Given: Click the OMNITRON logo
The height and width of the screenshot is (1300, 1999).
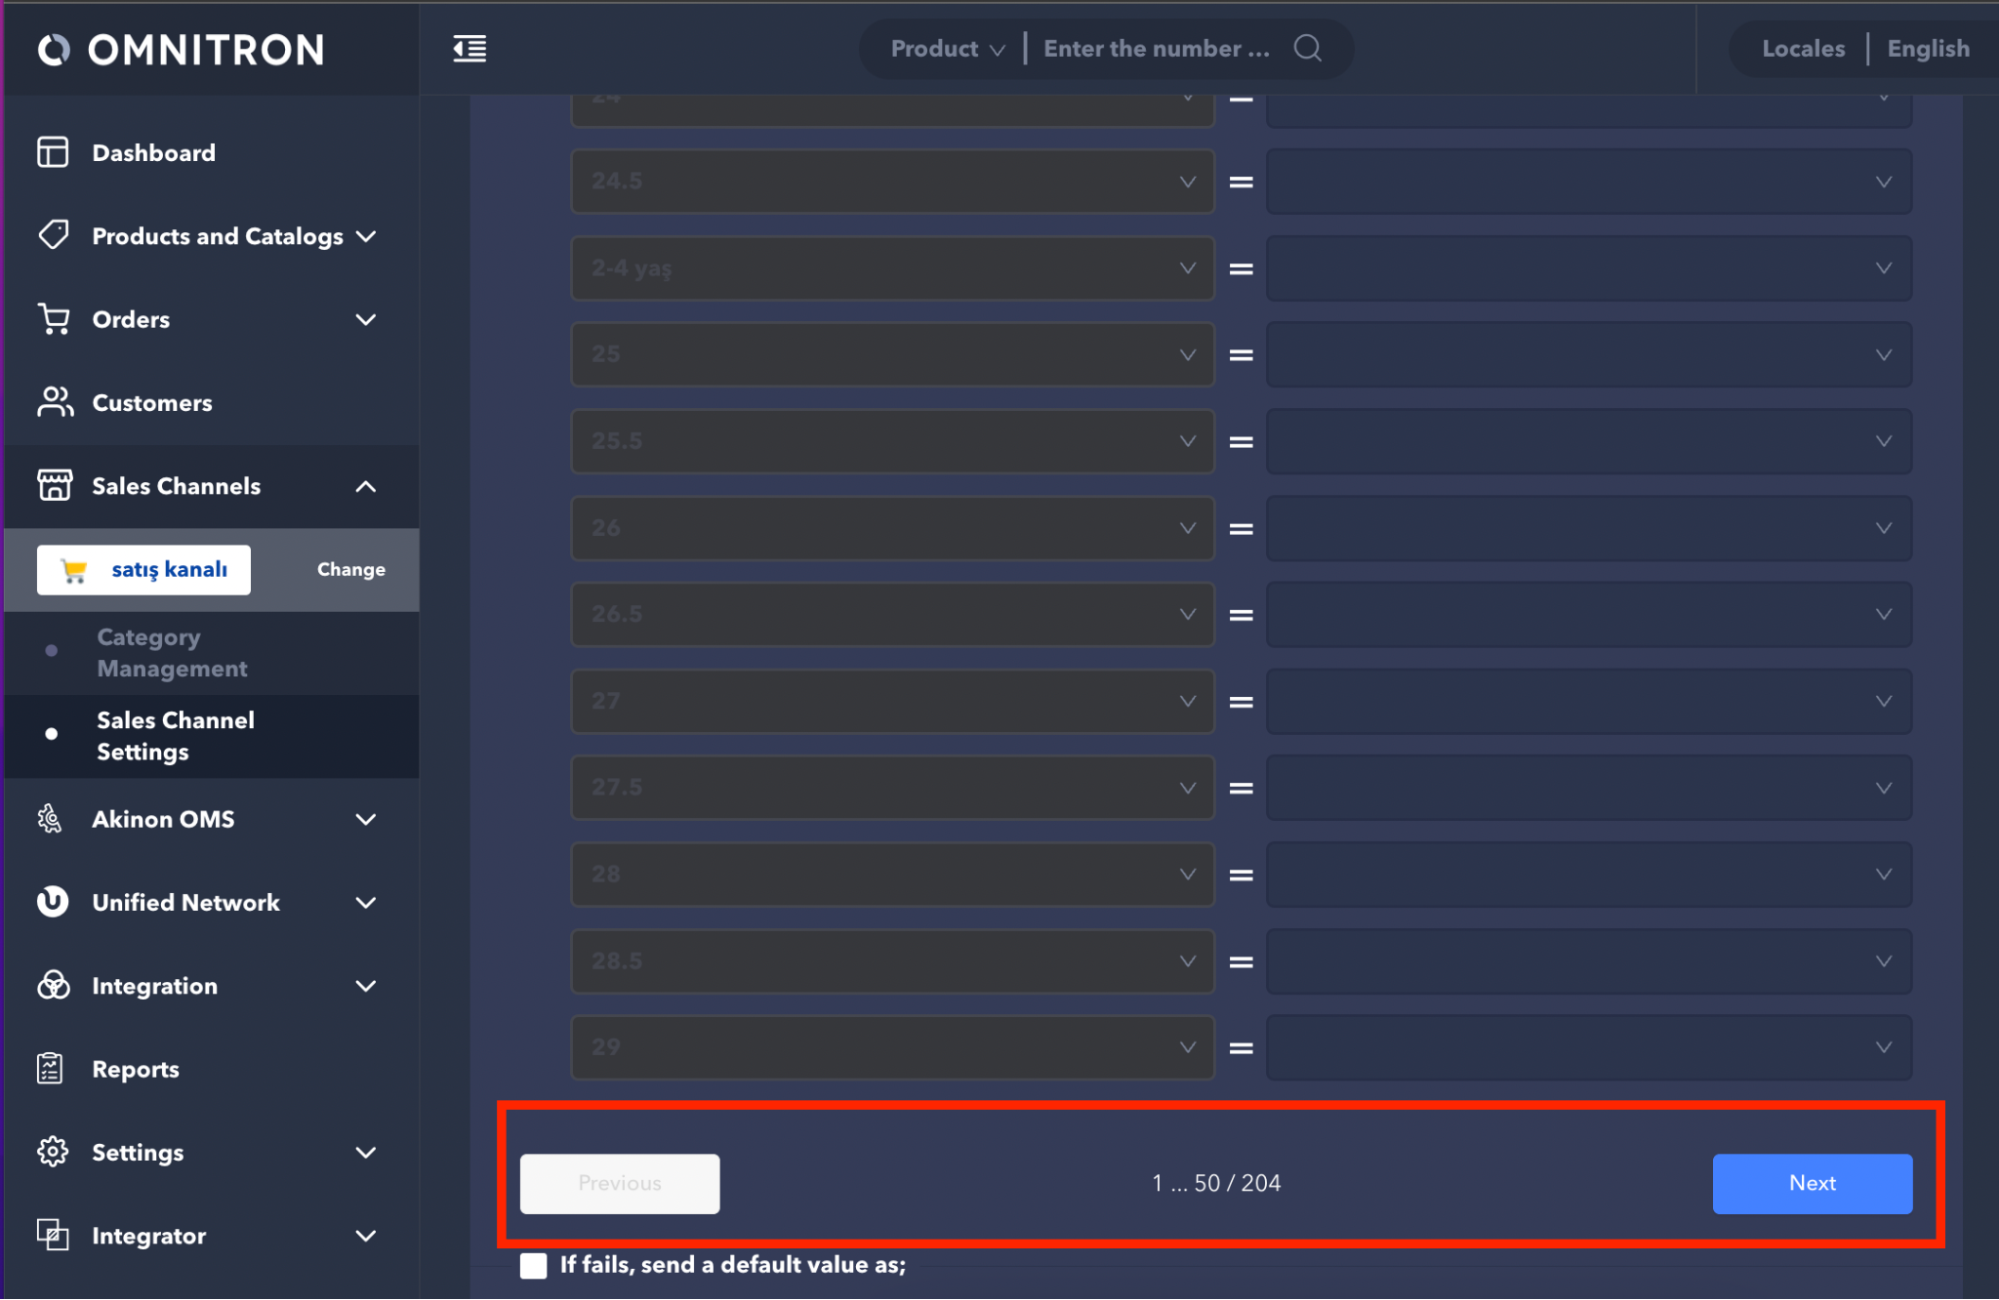Looking at the screenshot, I should 182,50.
